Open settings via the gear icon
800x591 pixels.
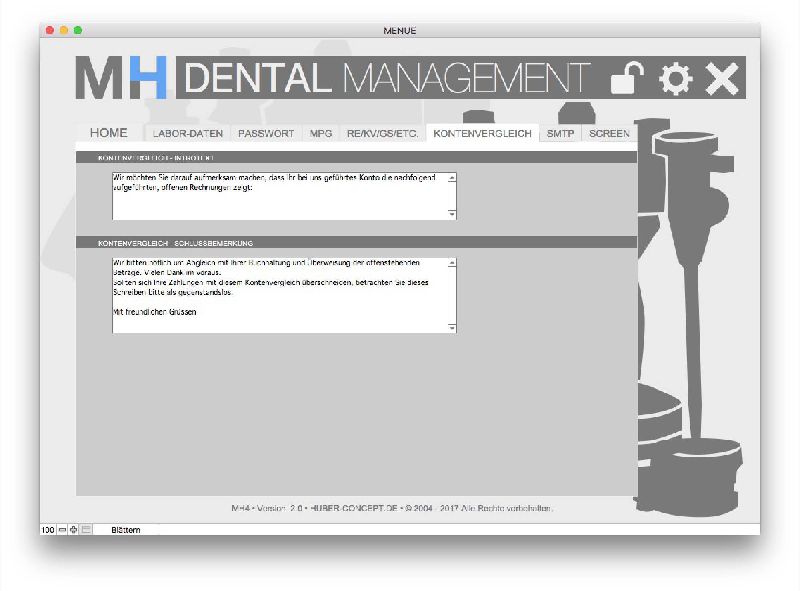(676, 78)
